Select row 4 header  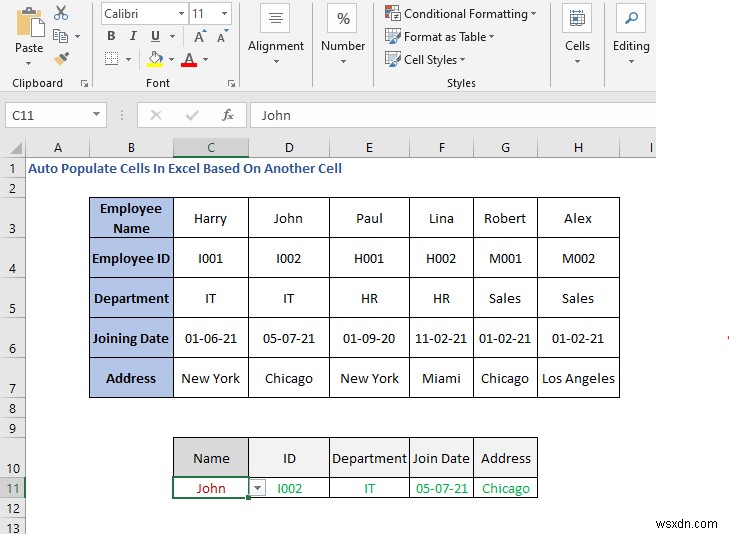13,258
